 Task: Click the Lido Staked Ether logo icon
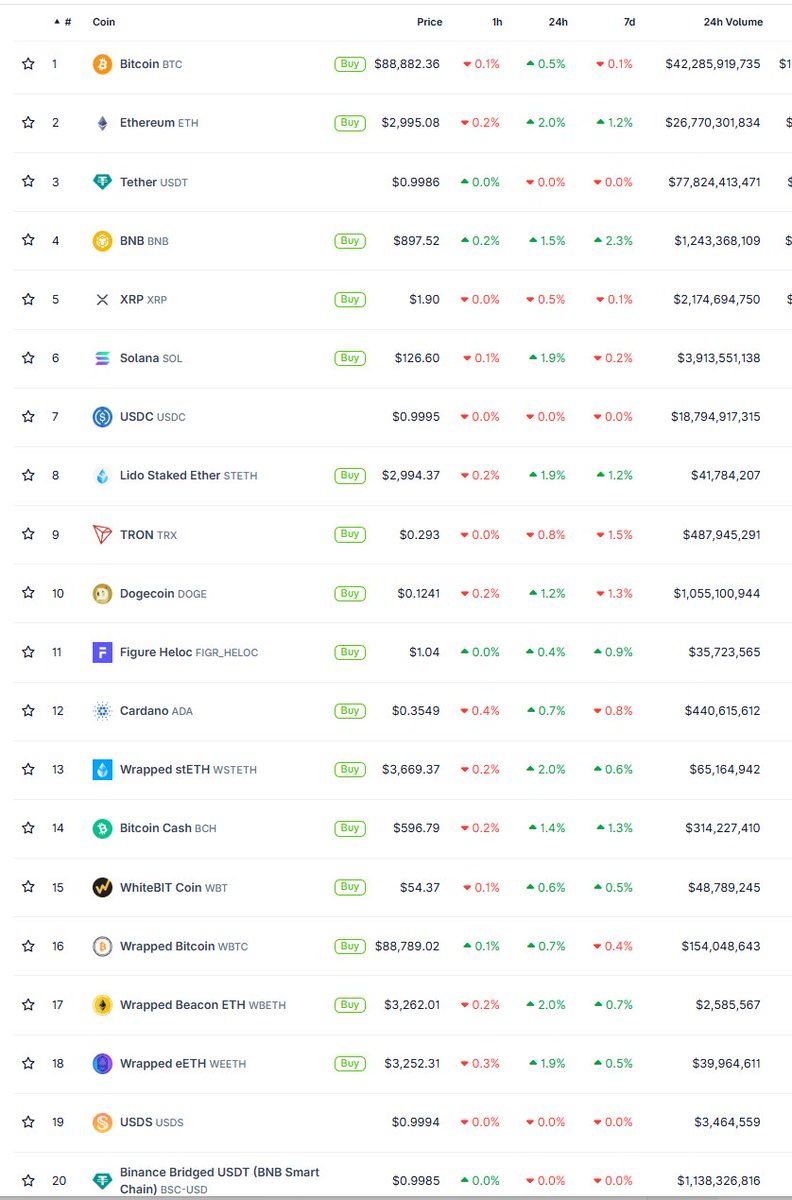pos(102,476)
